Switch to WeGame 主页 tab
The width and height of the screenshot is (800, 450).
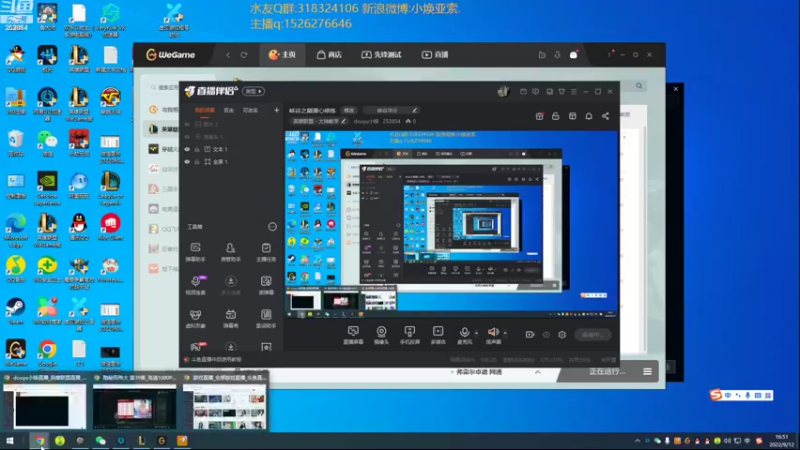(283, 55)
